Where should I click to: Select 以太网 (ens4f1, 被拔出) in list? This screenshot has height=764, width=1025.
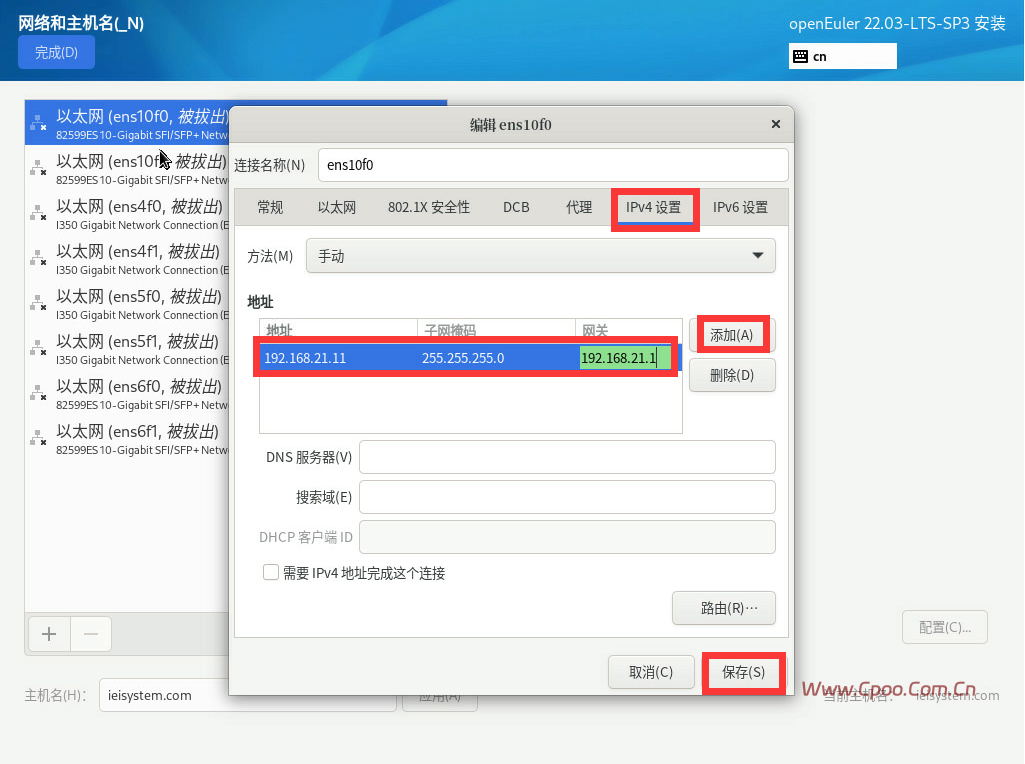coord(127,259)
